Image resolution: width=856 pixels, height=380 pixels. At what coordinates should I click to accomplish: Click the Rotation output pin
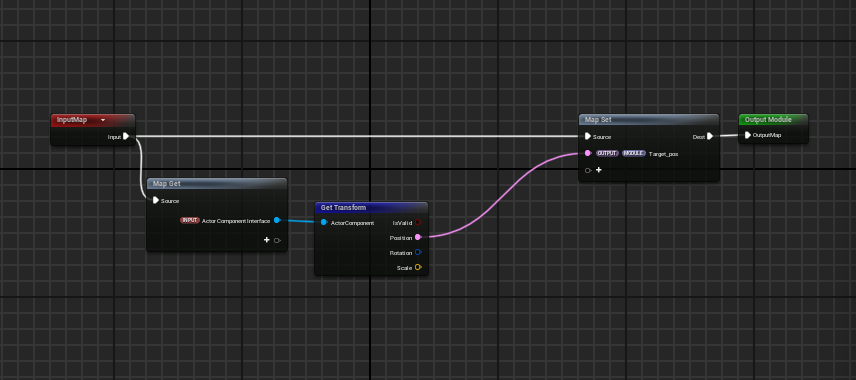(418, 252)
